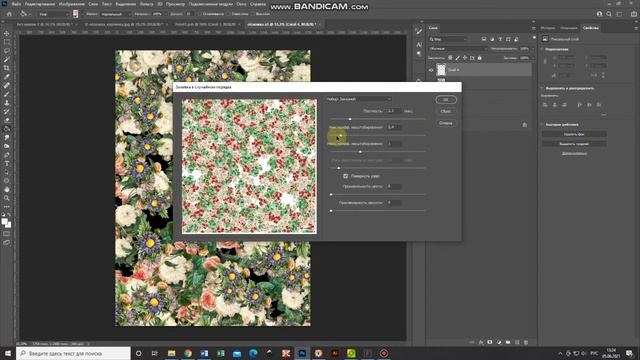Select the Horizontal Type tool
This screenshot has height=360, width=640.
click(x=7, y=164)
